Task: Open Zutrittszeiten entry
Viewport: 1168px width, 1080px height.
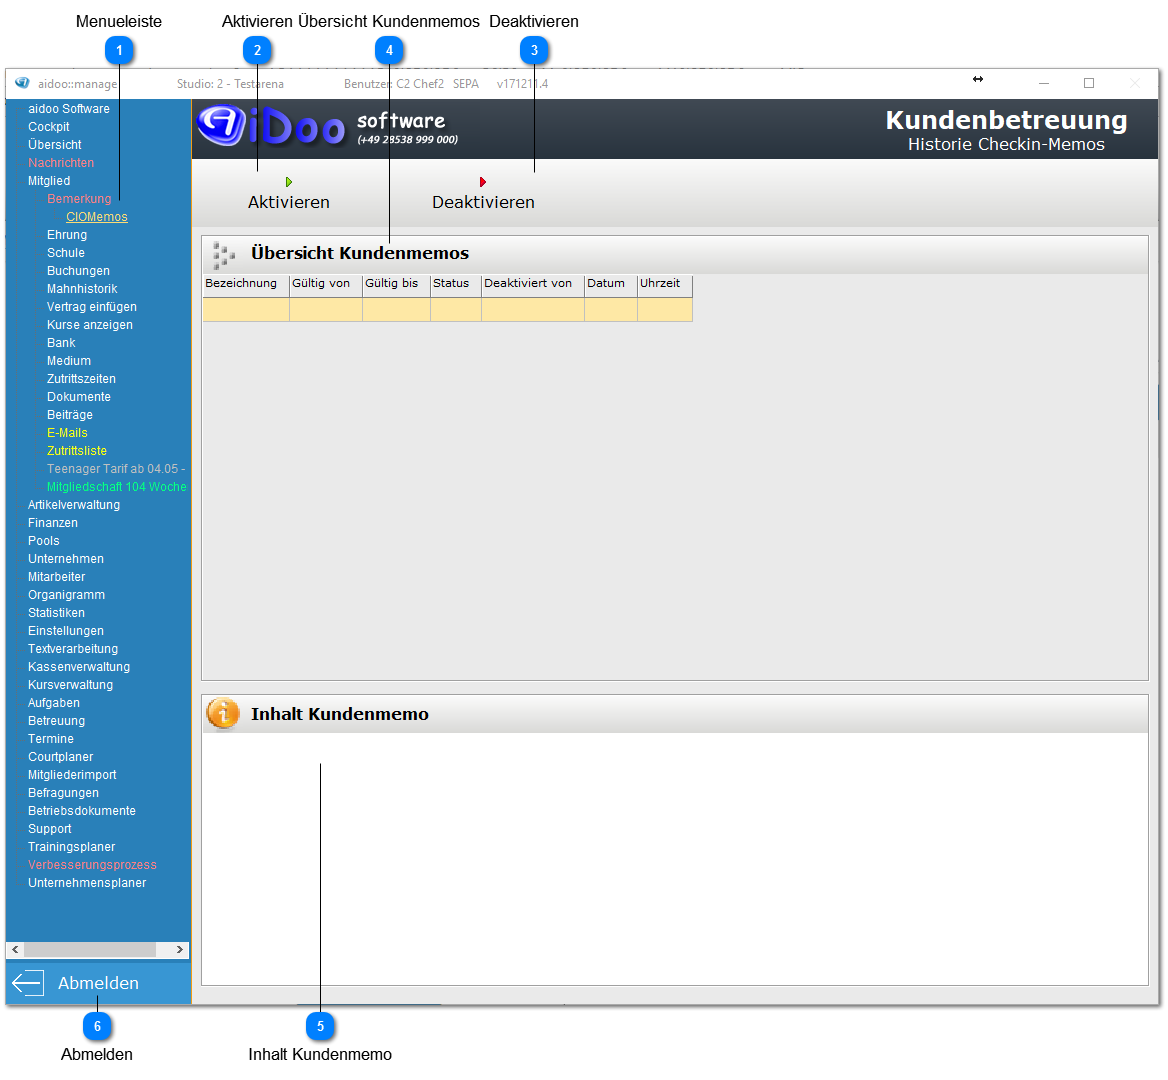Action: [81, 379]
